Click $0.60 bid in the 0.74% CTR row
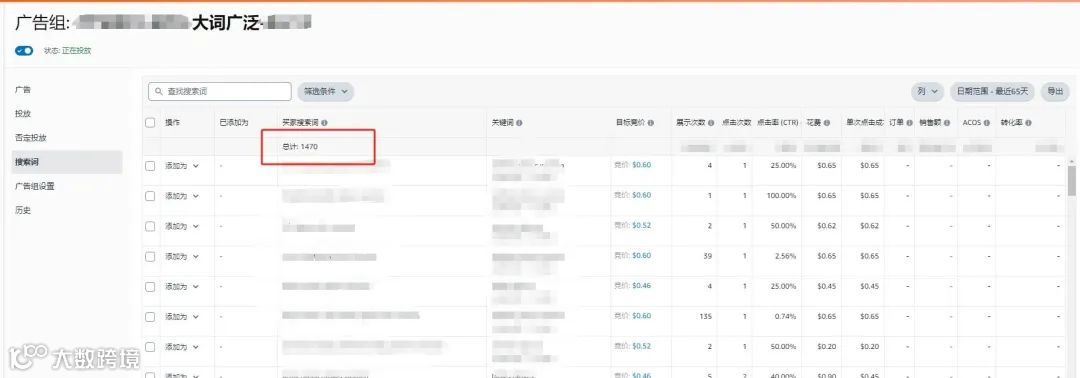Screen dimensions: 1080x378 pos(641,316)
